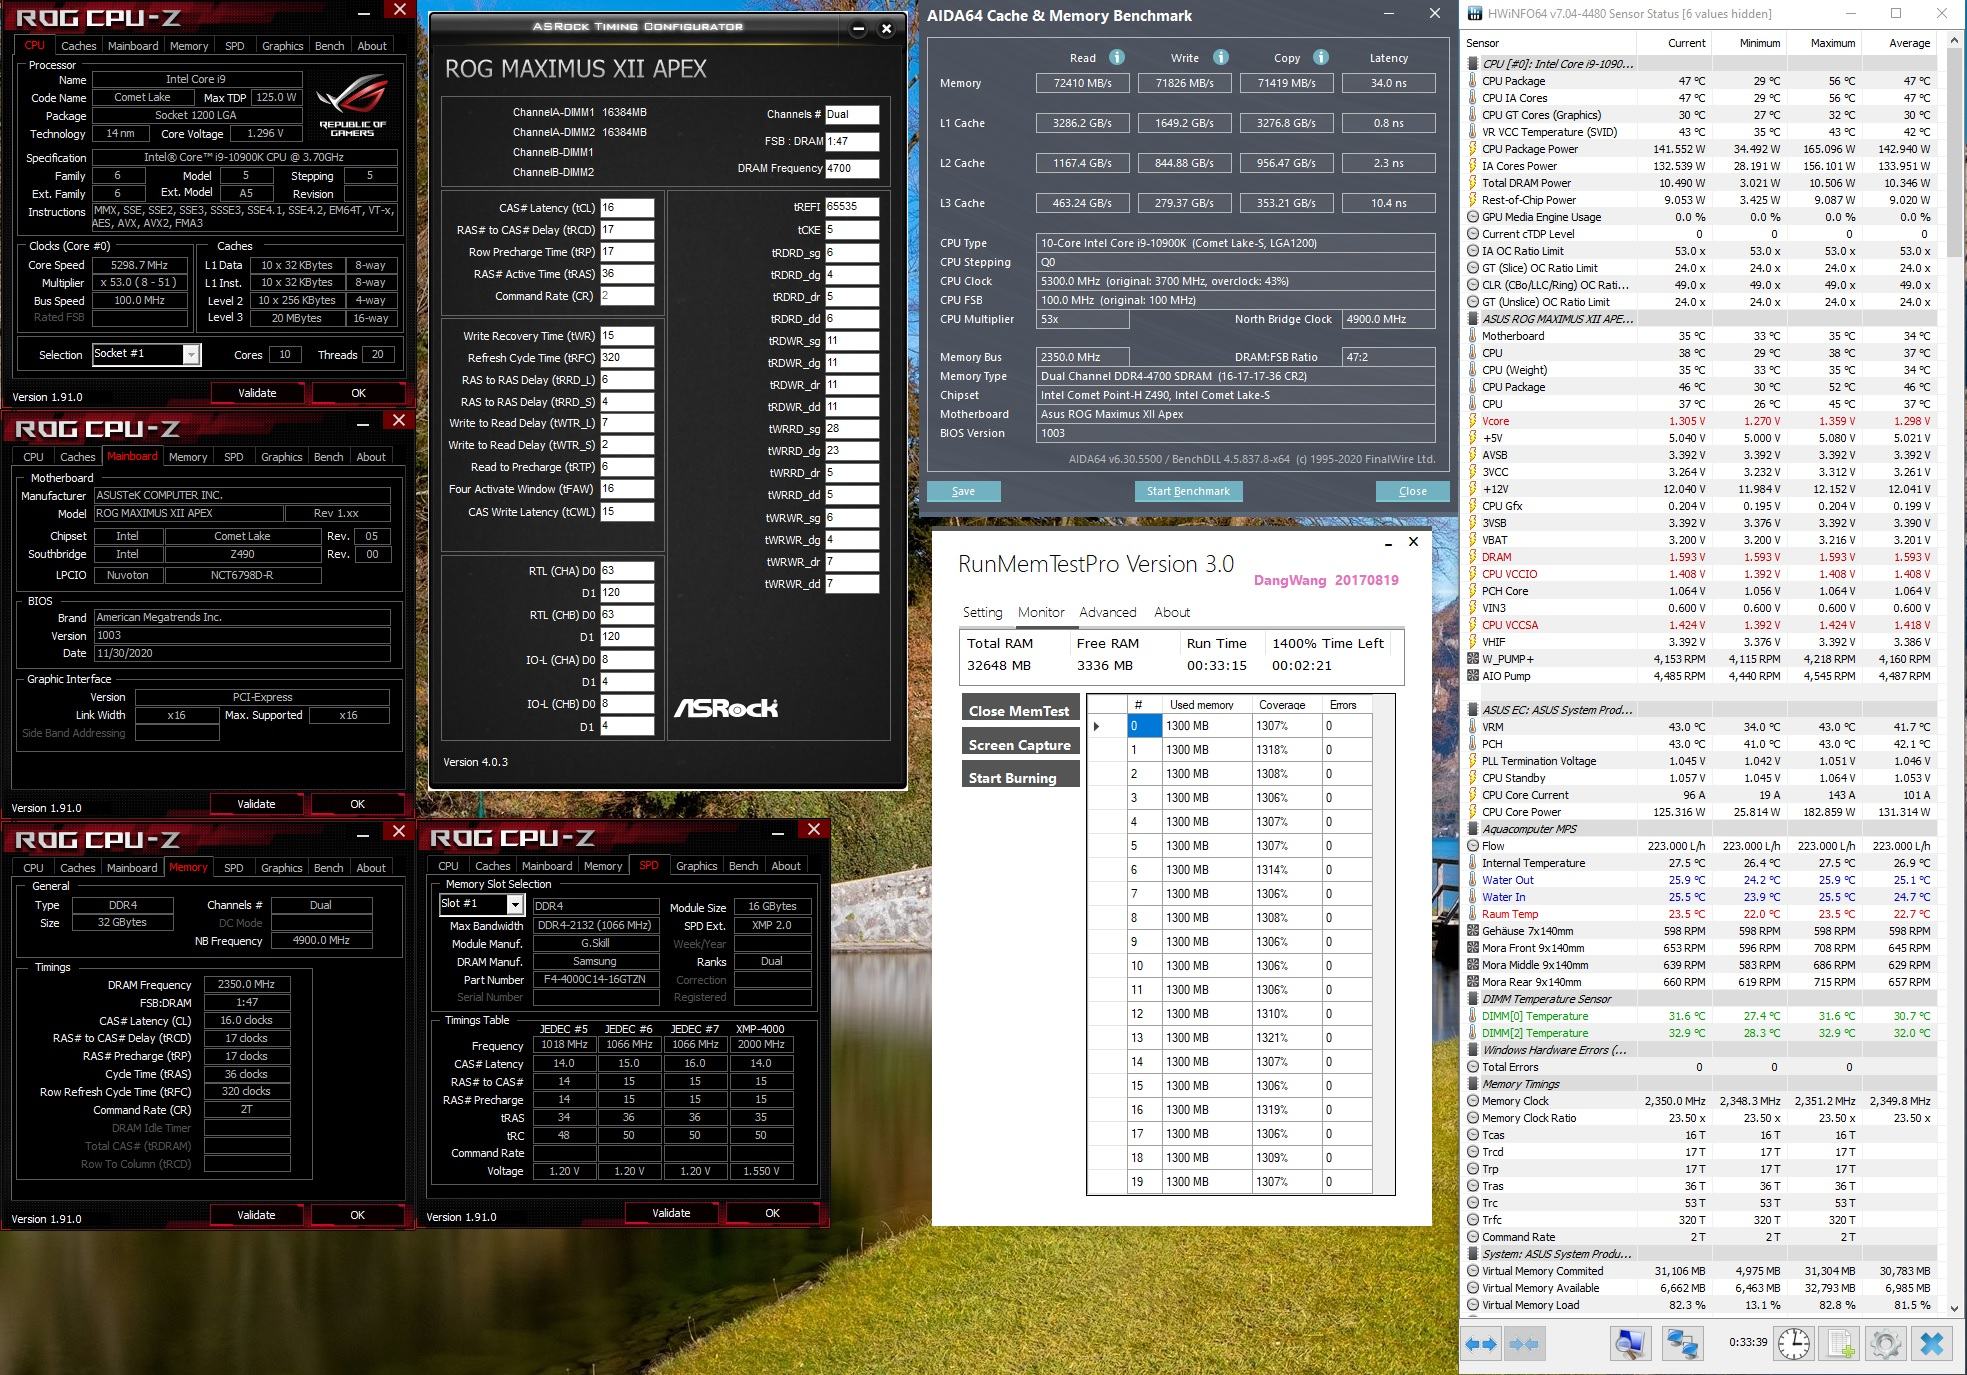Reset sensor values with the clock icon
Image resolution: width=1967 pixels, height=1375 pixels.
pos(1794,1344)
